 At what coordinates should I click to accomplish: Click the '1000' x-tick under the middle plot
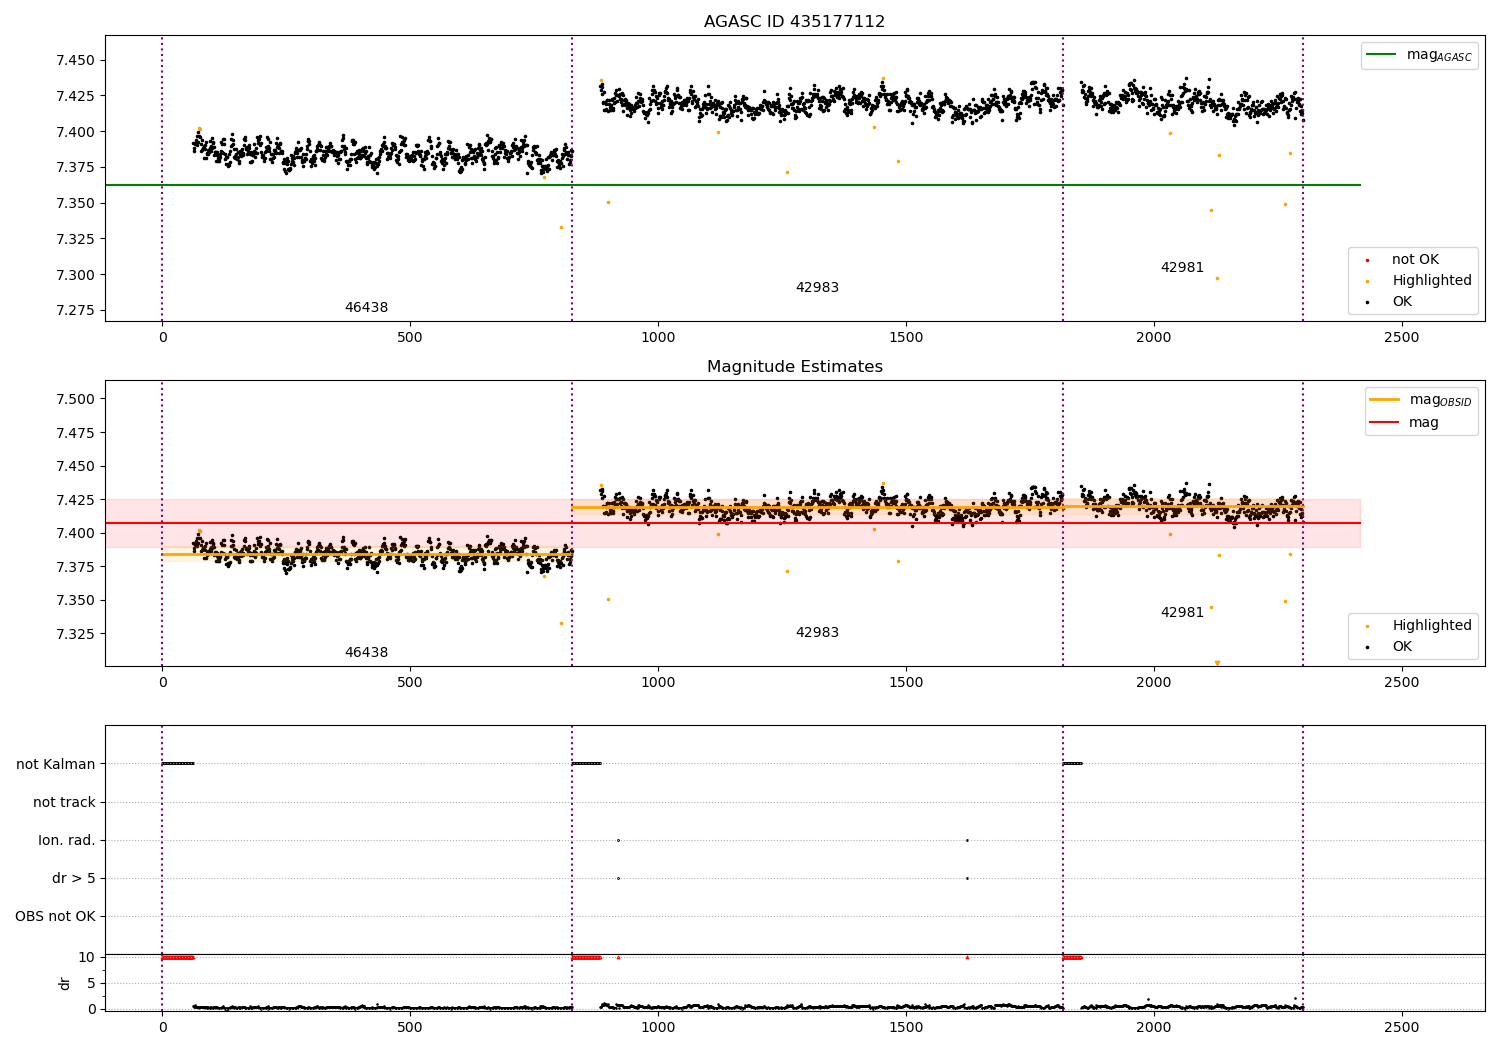click(658, 683)
